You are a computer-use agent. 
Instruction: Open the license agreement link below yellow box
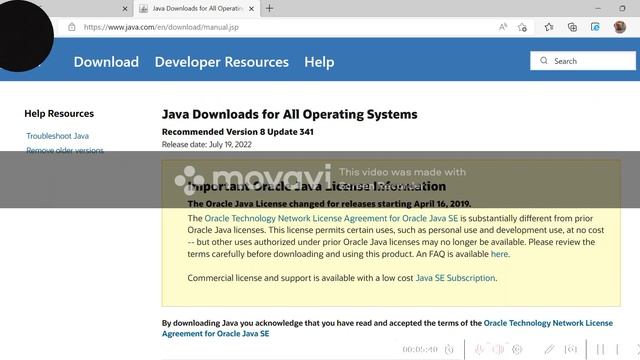click(387, 328)
